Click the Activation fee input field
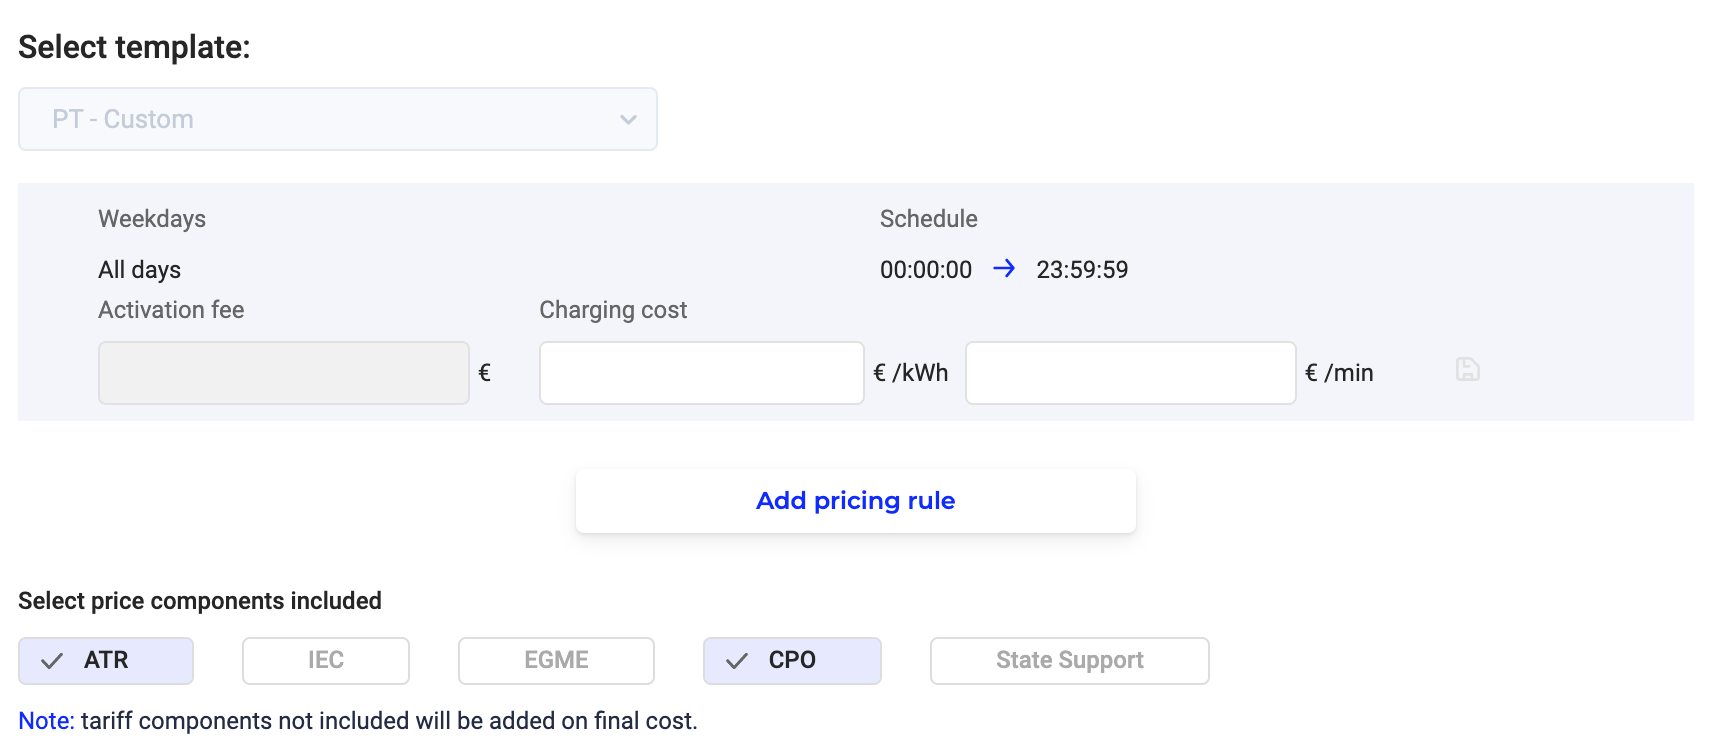Viewport: 1712px width, 744px height. [x=283, y=373]
